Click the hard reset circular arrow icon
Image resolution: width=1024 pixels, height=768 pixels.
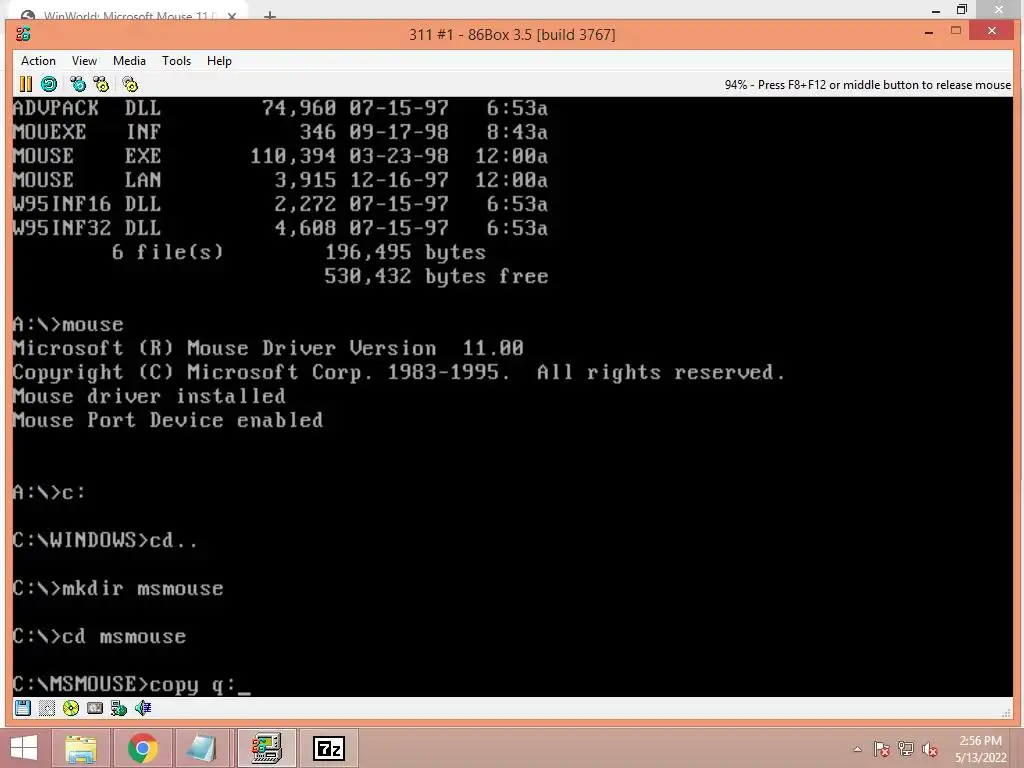click(x=49, y=84)
